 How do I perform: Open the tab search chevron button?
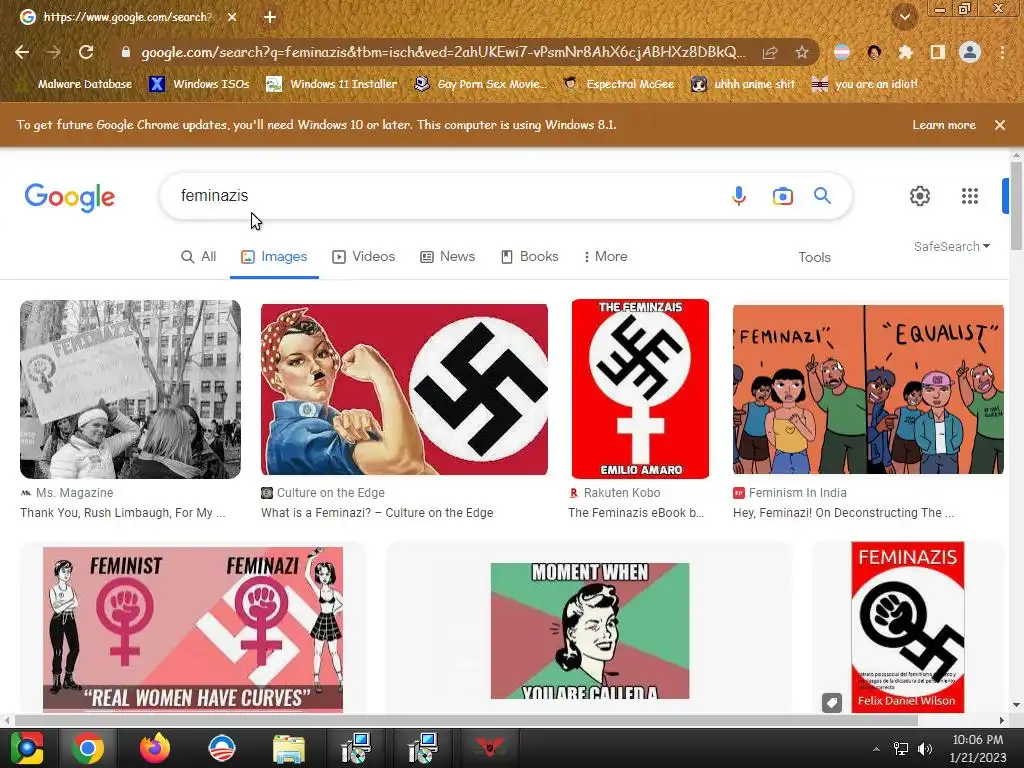click(x=905, y=17)
